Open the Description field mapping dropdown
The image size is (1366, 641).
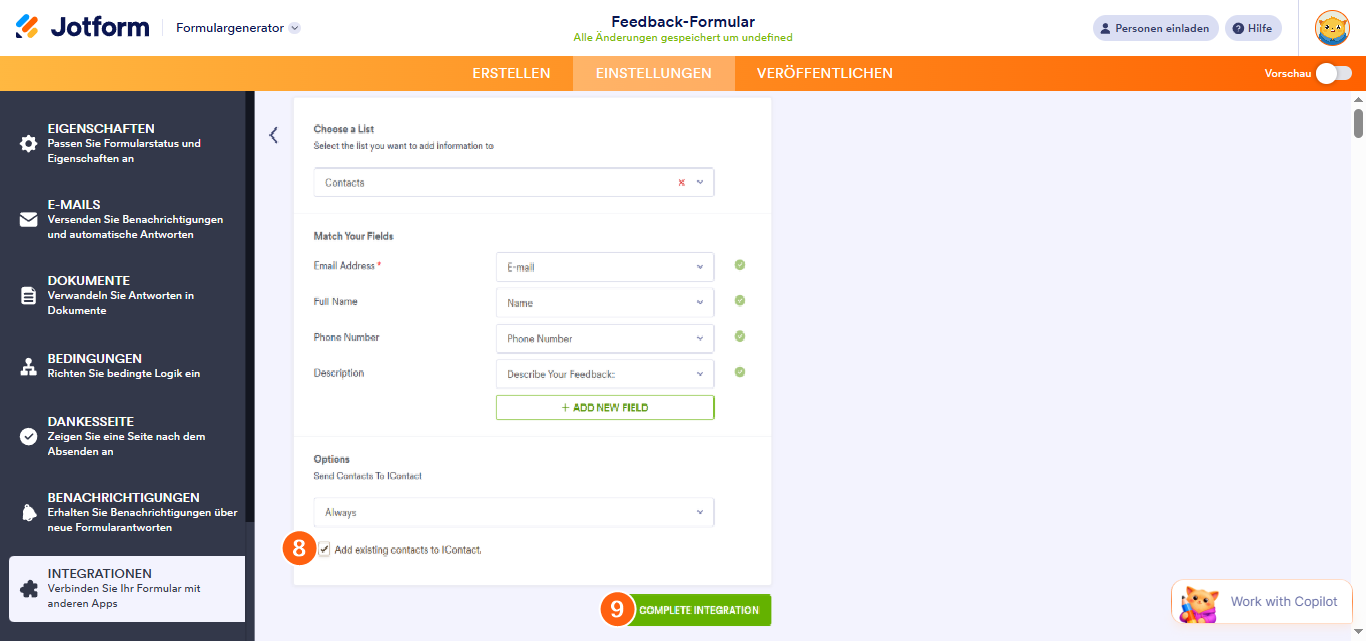tap(605, 374)
